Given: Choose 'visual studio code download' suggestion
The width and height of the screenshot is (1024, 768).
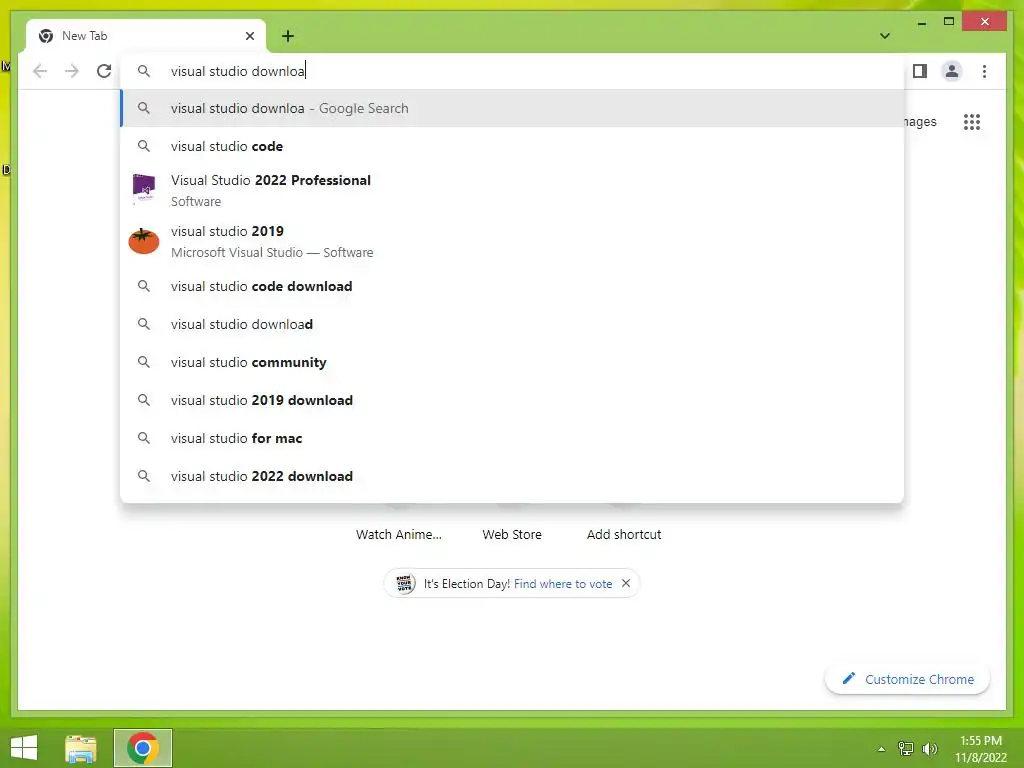Looking at the screenshot, I should coord(513,286).
